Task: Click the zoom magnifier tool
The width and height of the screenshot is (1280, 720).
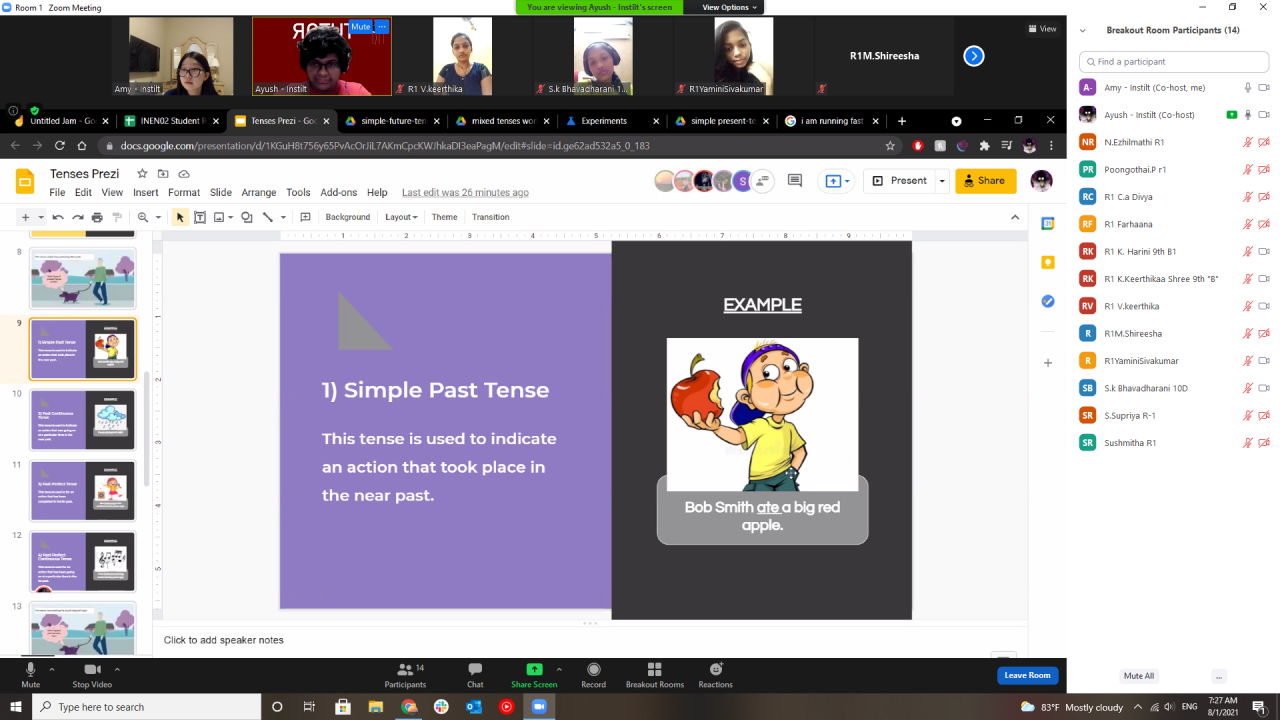Action: coord(143,217)
